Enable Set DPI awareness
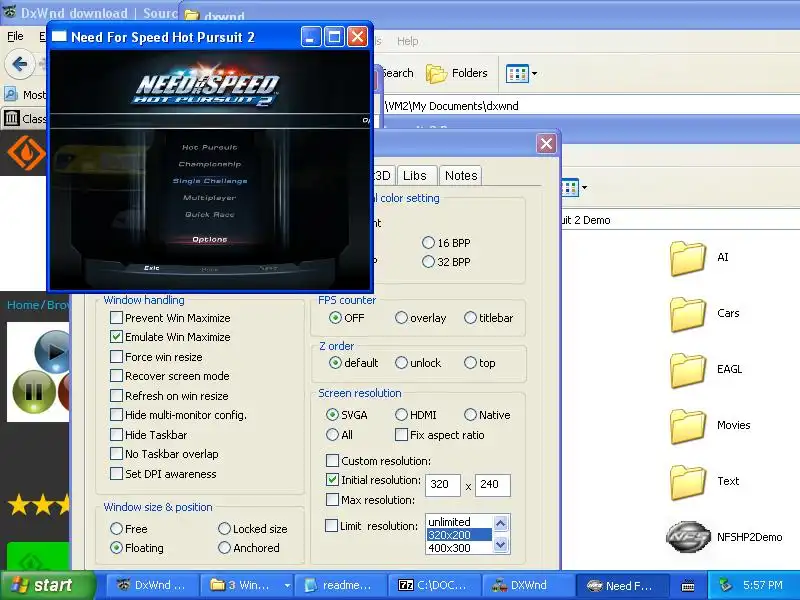 click(116, 473)
